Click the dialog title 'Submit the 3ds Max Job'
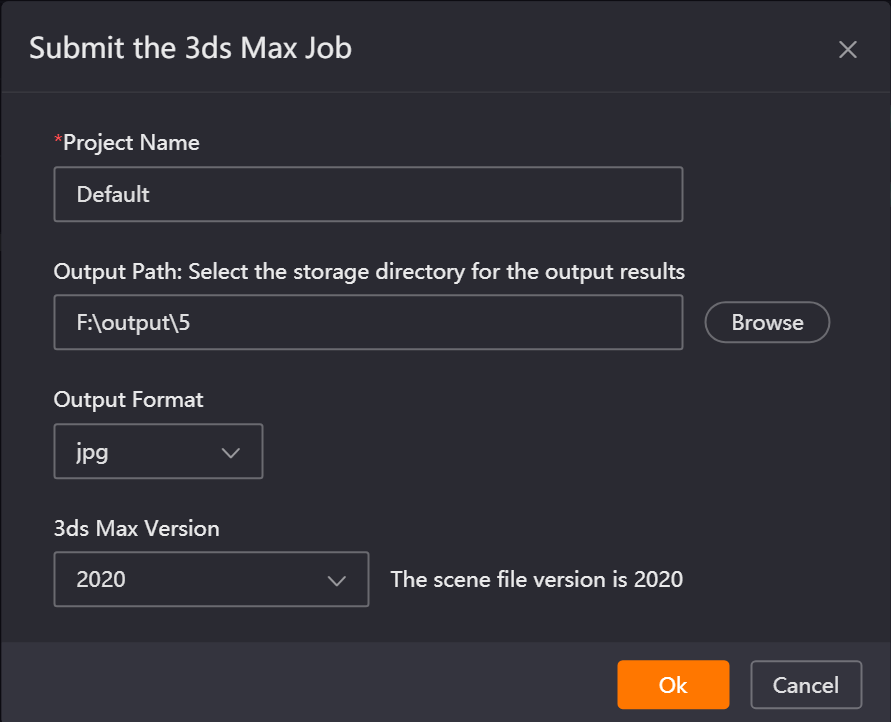This screenshot has width=891, height=722. (x=190, y=48)
